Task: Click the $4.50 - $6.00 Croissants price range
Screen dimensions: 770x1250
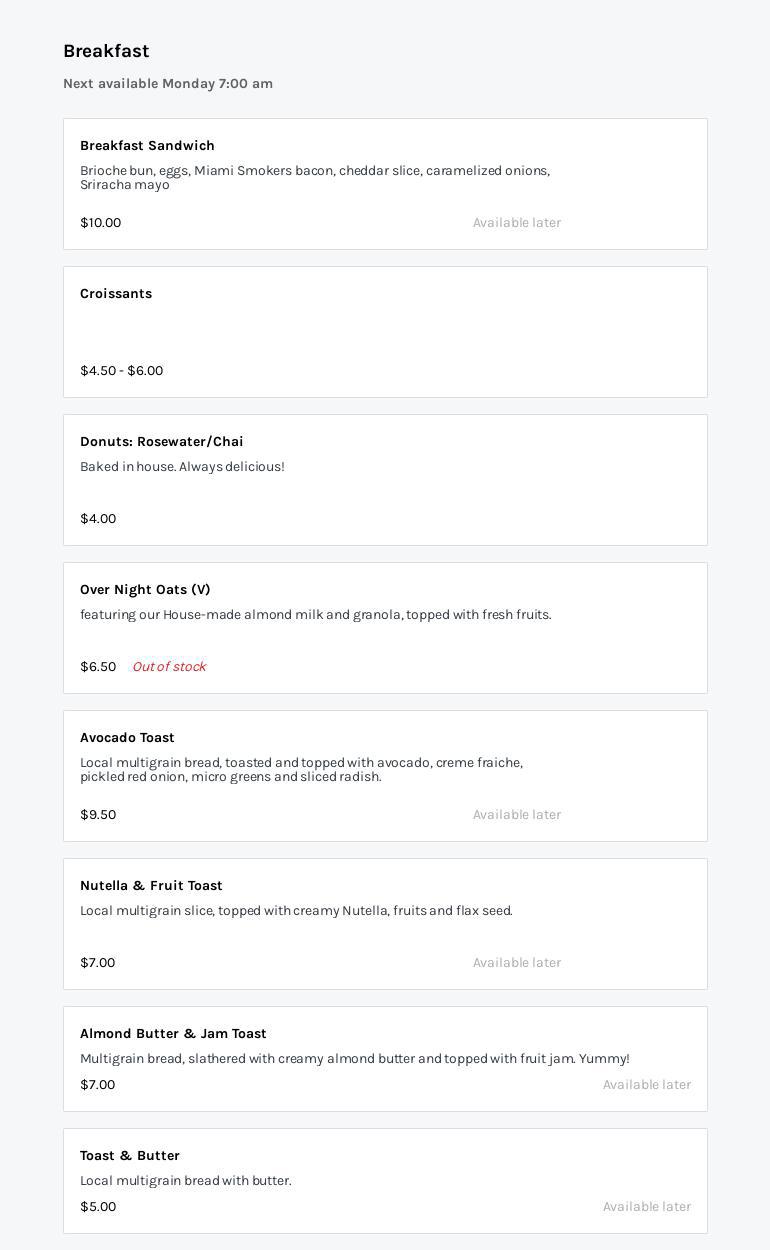Action: pyautogui.click(x=121, y=371)
